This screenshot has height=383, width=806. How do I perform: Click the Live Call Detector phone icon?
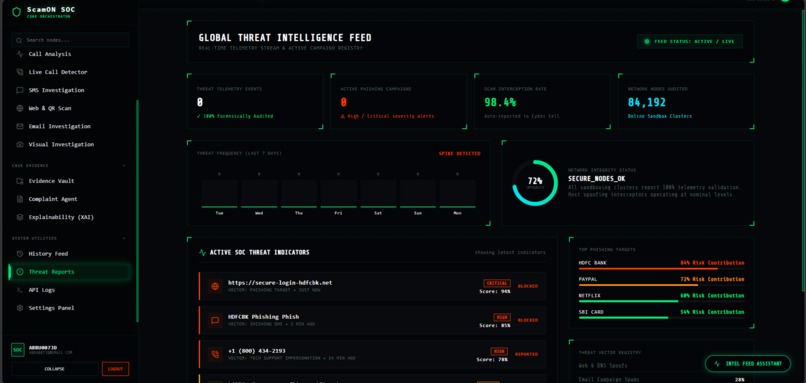(x=20, y=72)
